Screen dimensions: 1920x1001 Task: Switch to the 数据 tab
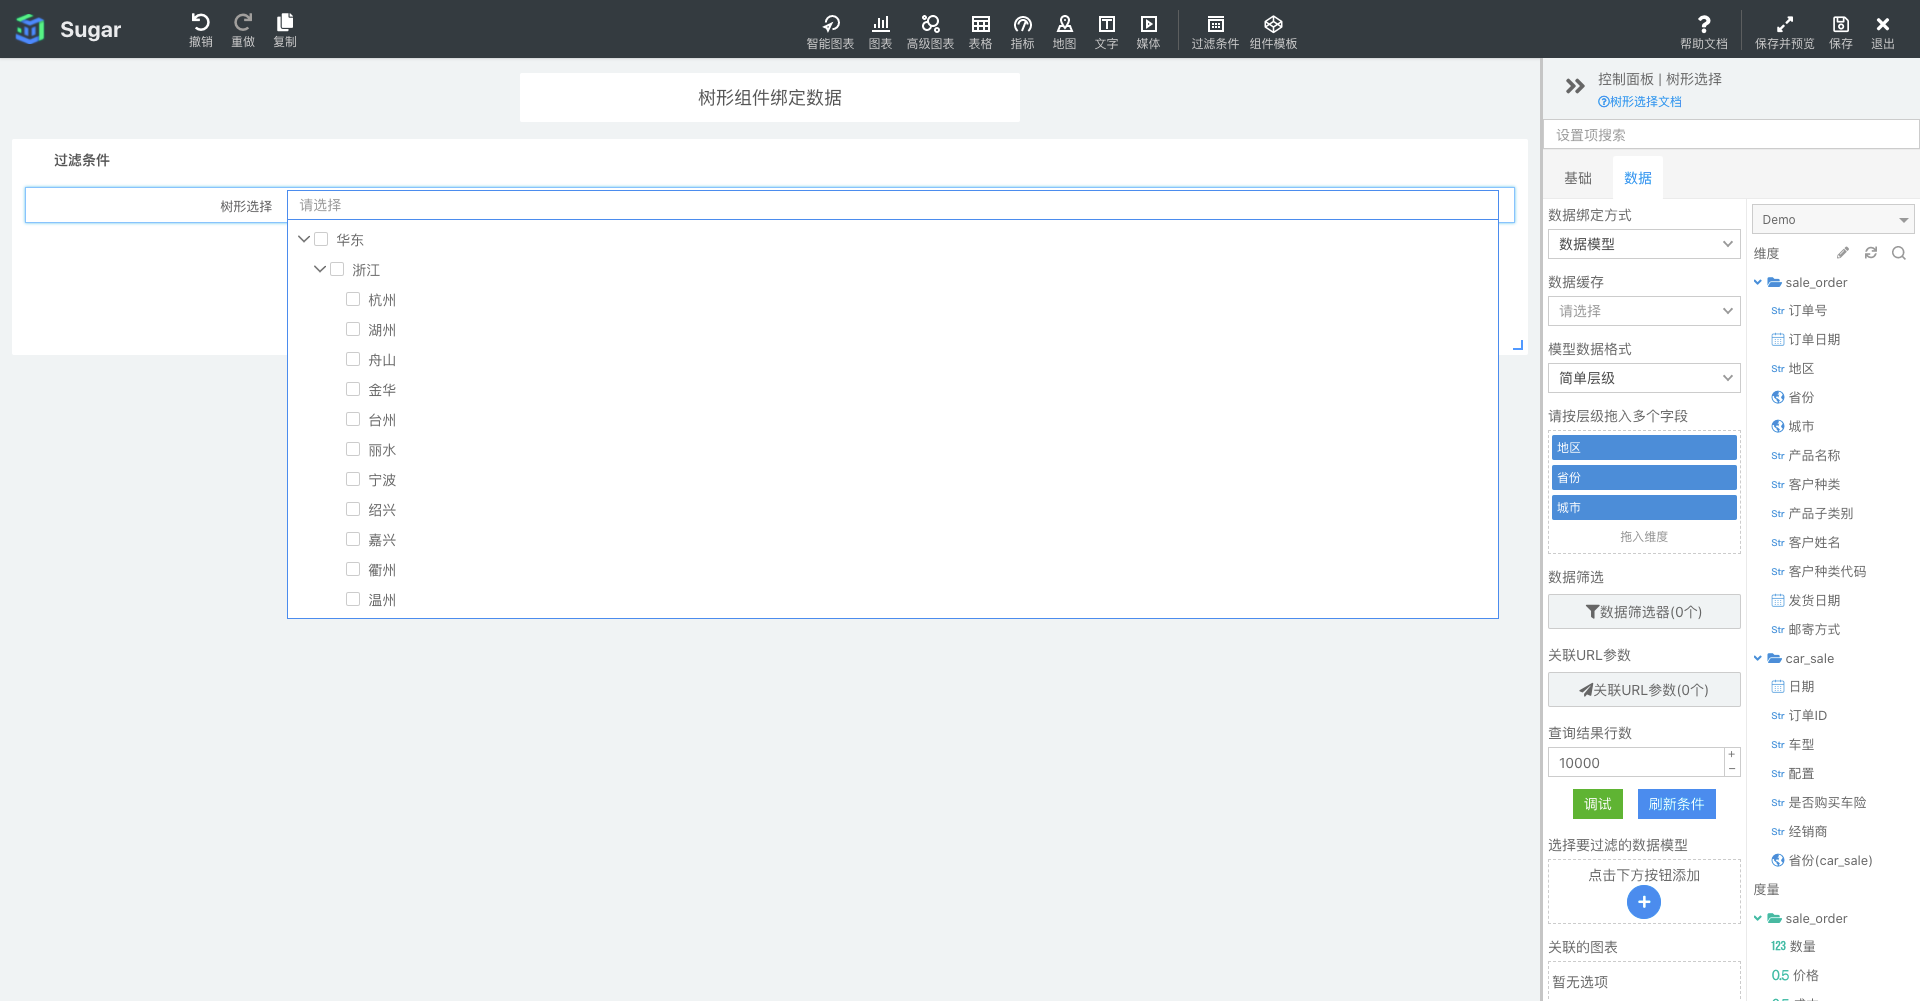click(1637, 178)
